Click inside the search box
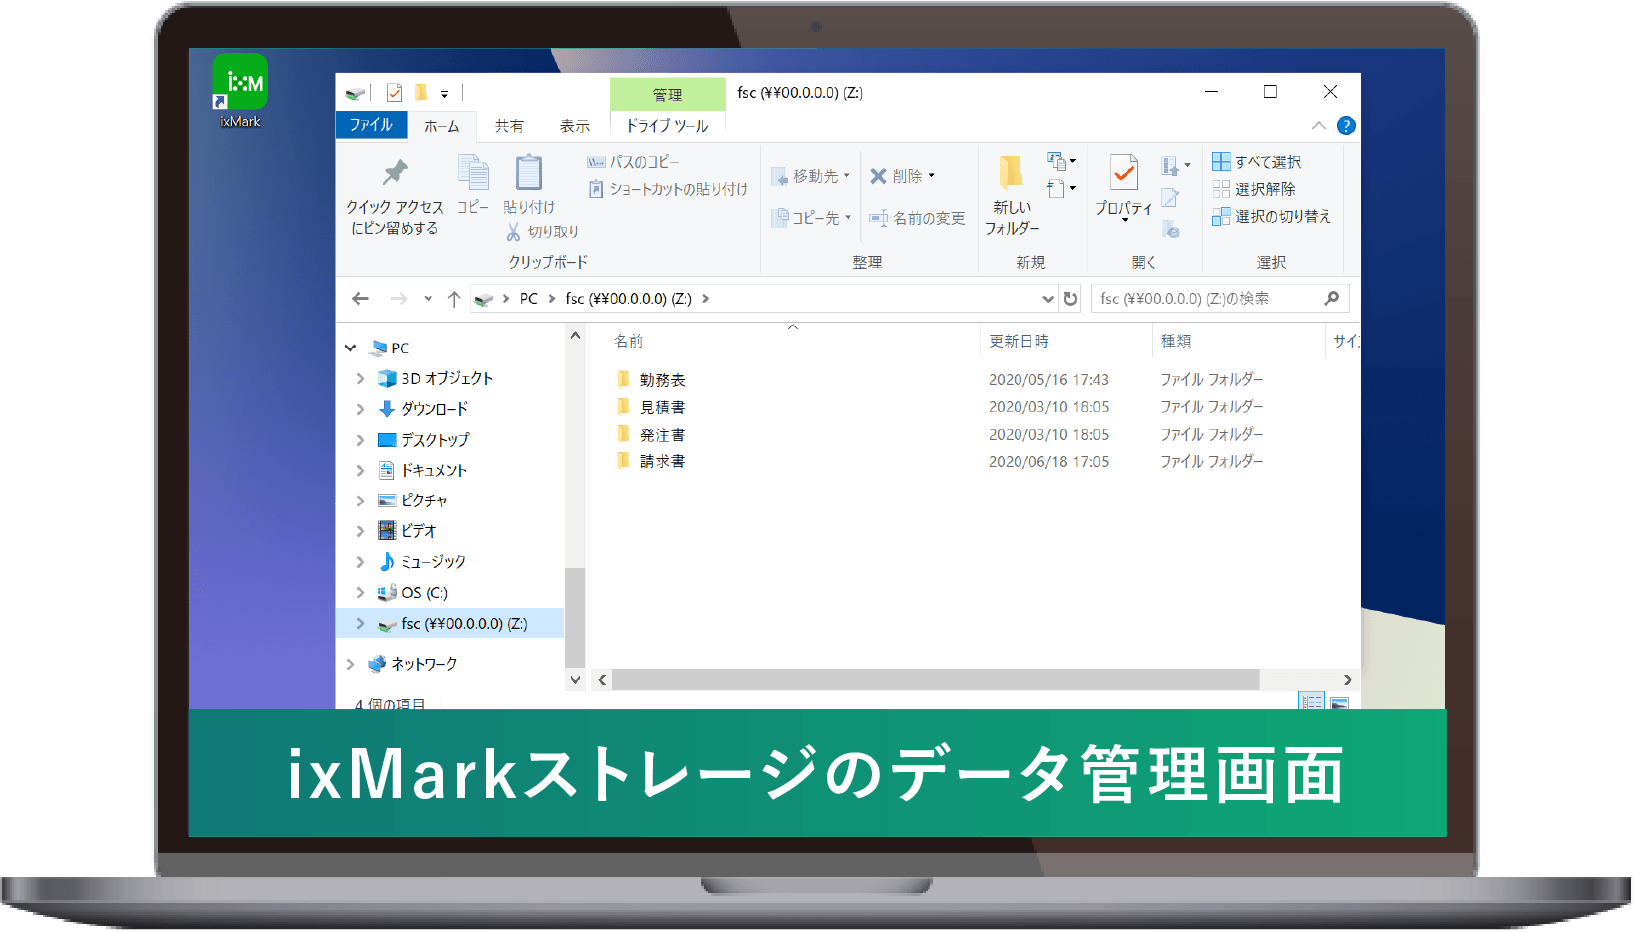1634x933 pixels. tap(1200, 298)
